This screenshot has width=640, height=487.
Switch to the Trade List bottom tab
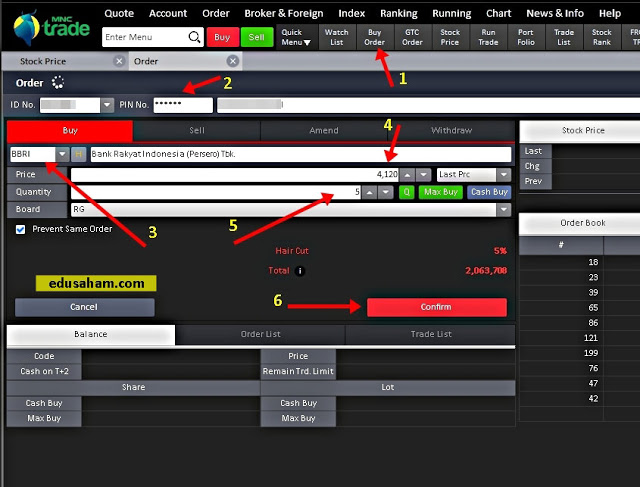click(431, 334)
